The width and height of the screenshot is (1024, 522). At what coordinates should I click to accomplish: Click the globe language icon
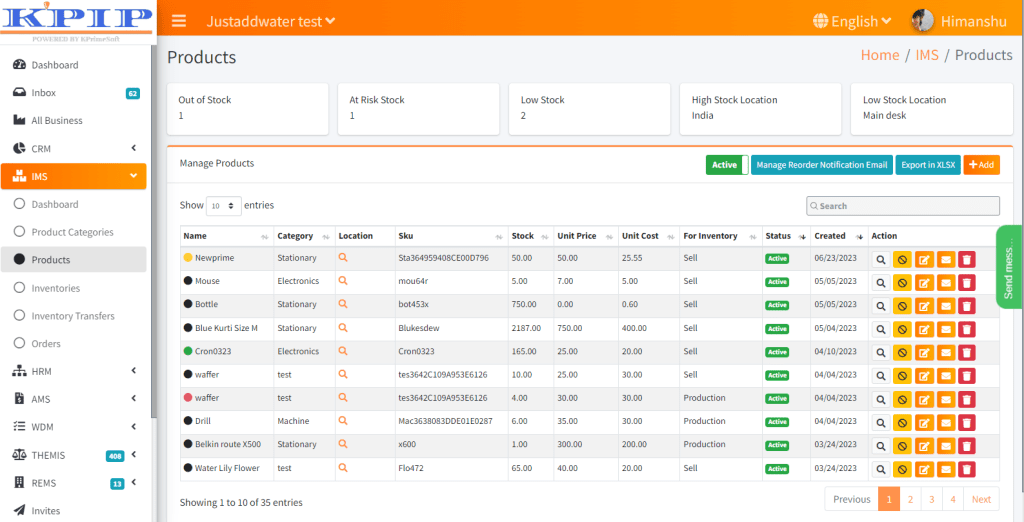820,21
